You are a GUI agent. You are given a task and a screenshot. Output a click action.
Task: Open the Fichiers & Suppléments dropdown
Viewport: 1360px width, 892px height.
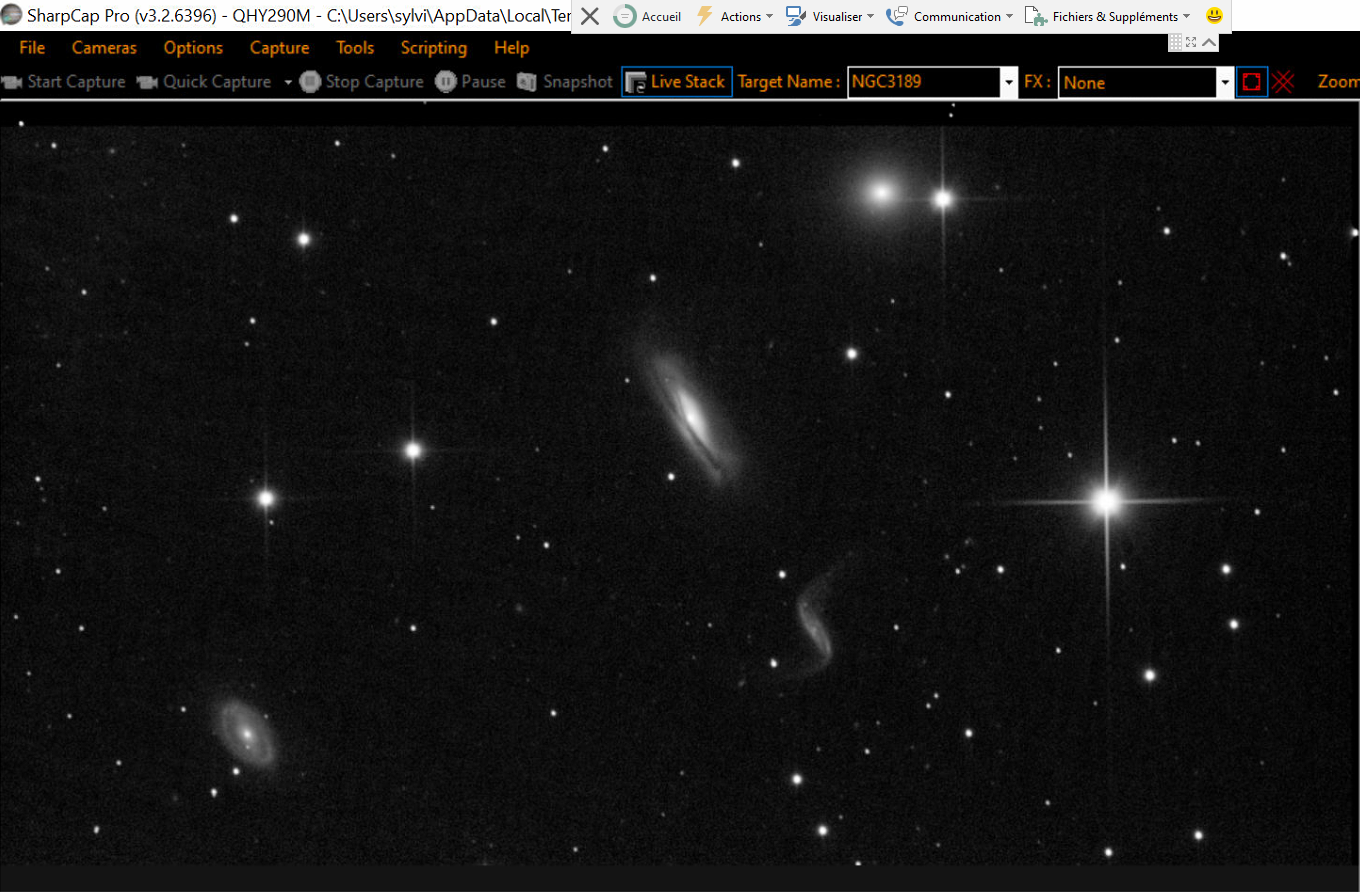coord(1107,16)
